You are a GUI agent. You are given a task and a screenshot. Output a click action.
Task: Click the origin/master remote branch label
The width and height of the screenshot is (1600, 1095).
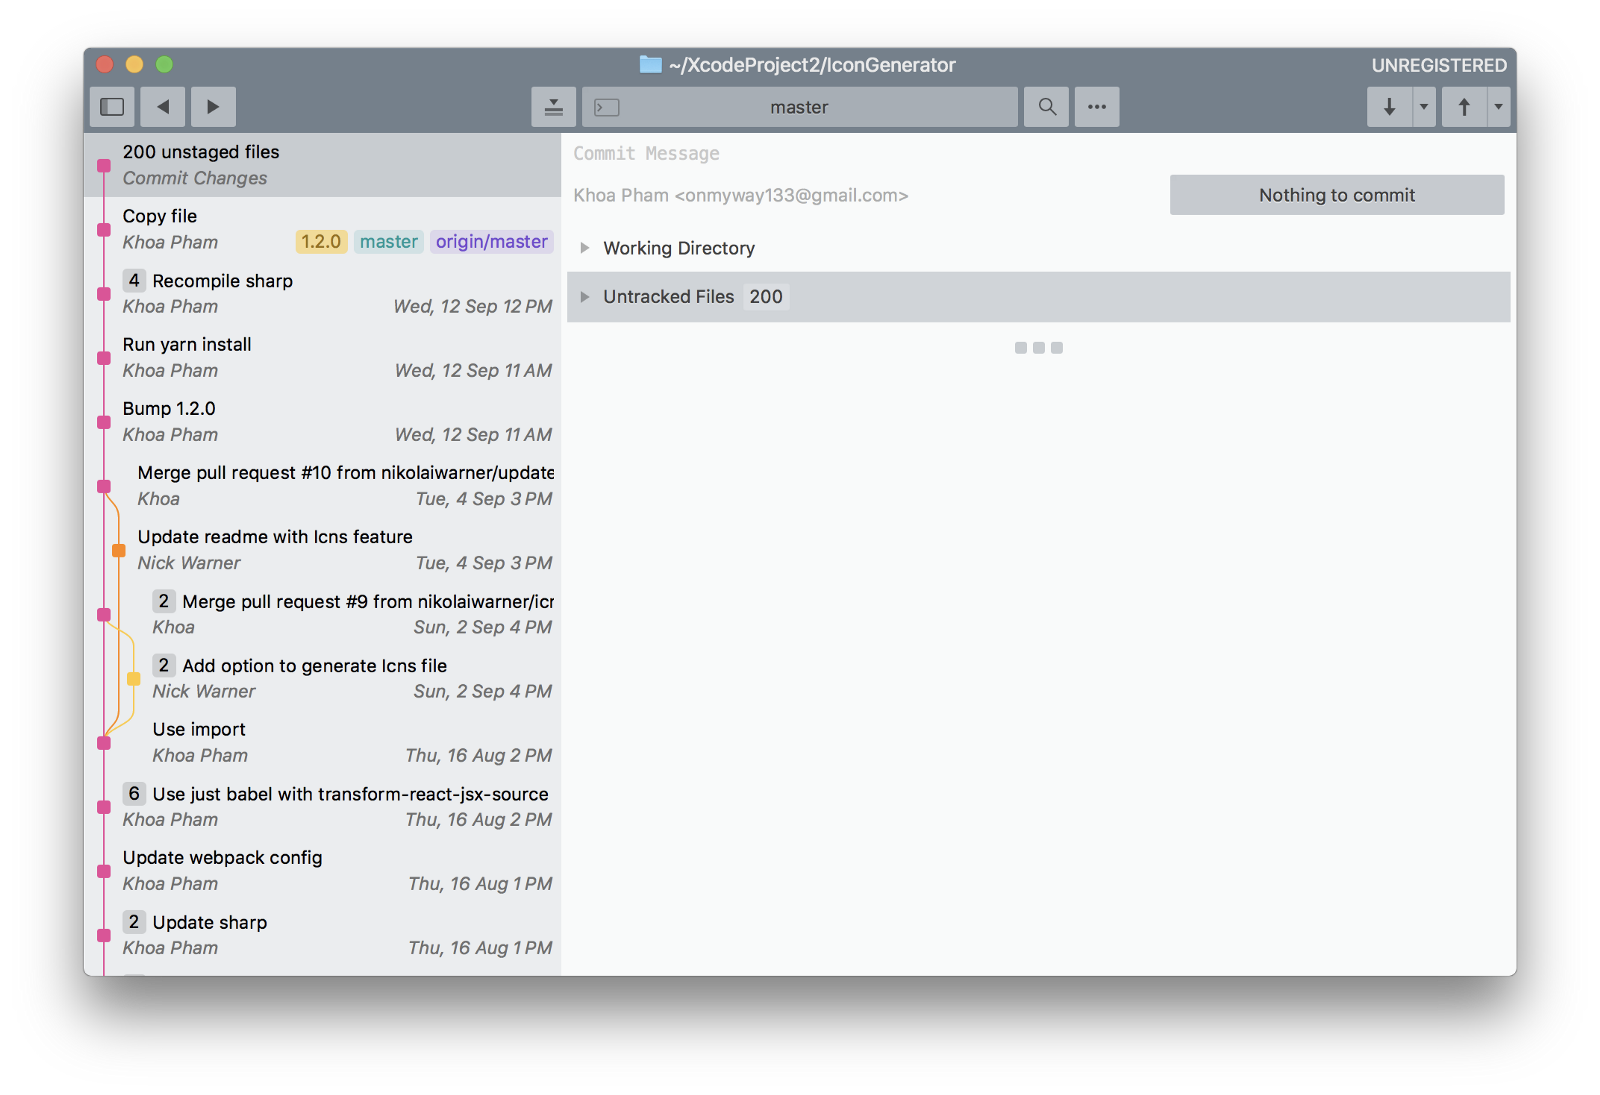click(x=492, y=242)
